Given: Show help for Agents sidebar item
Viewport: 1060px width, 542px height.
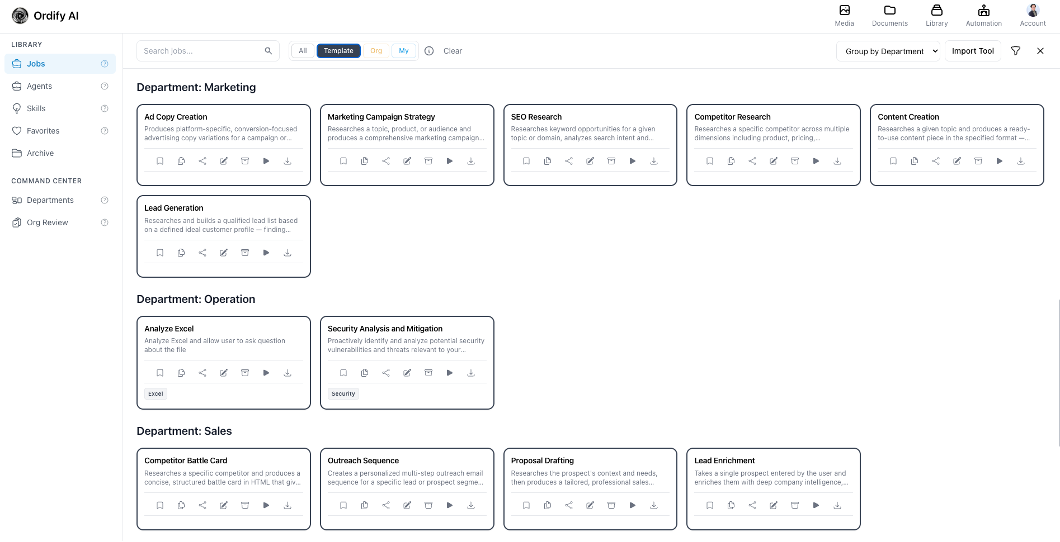Looking at the screenshot, I should coord(105,87).
